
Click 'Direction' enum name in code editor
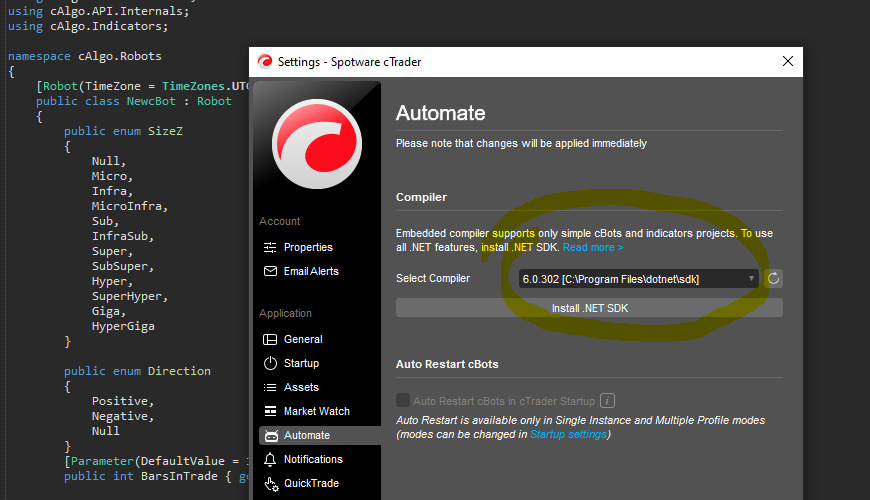pyautogui.click(x=179, y=371)
